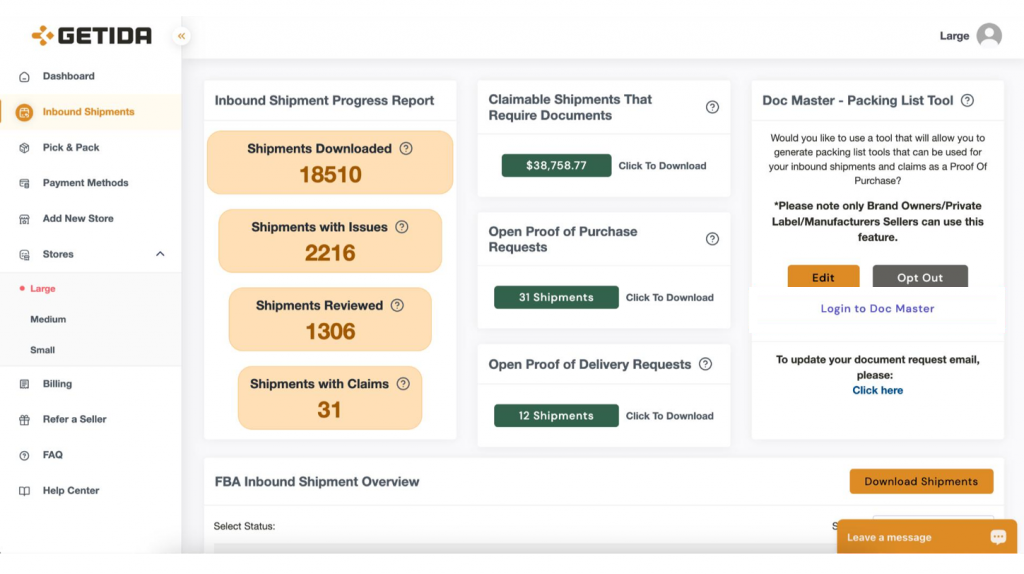
Task: Collapse the Stores section chevron
Action: (160, 254)
